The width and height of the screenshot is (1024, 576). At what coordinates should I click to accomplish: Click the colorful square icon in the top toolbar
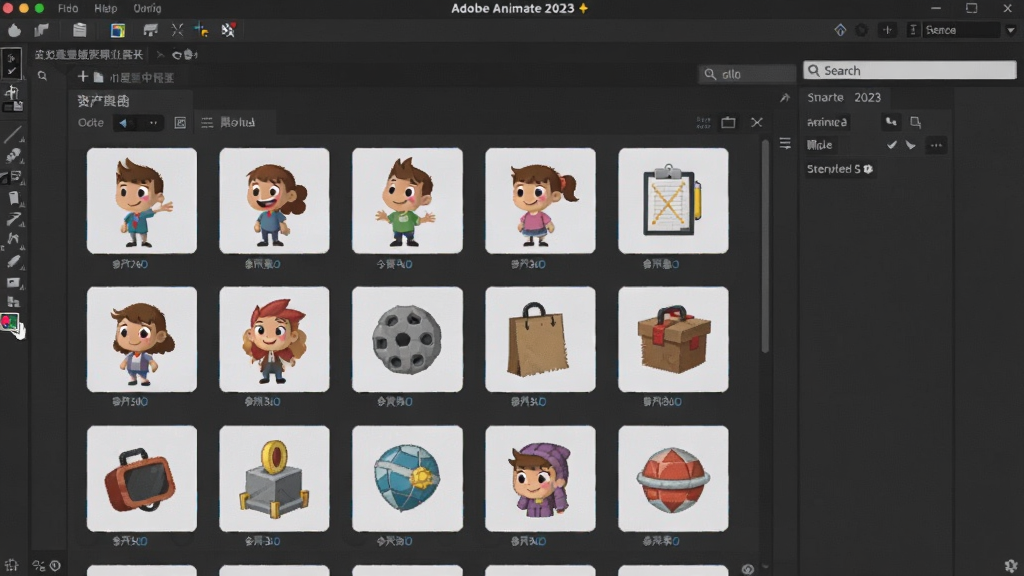118,30
